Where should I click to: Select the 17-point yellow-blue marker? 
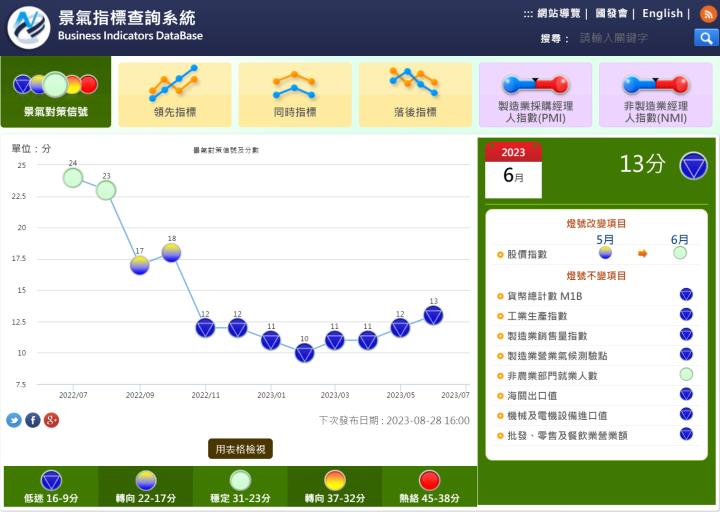pos(140,265)
